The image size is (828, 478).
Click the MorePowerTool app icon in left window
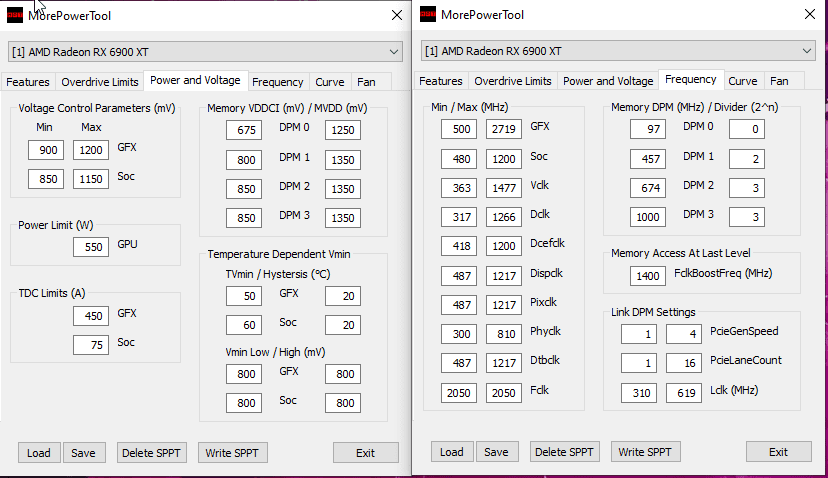(x=15, y=15)
